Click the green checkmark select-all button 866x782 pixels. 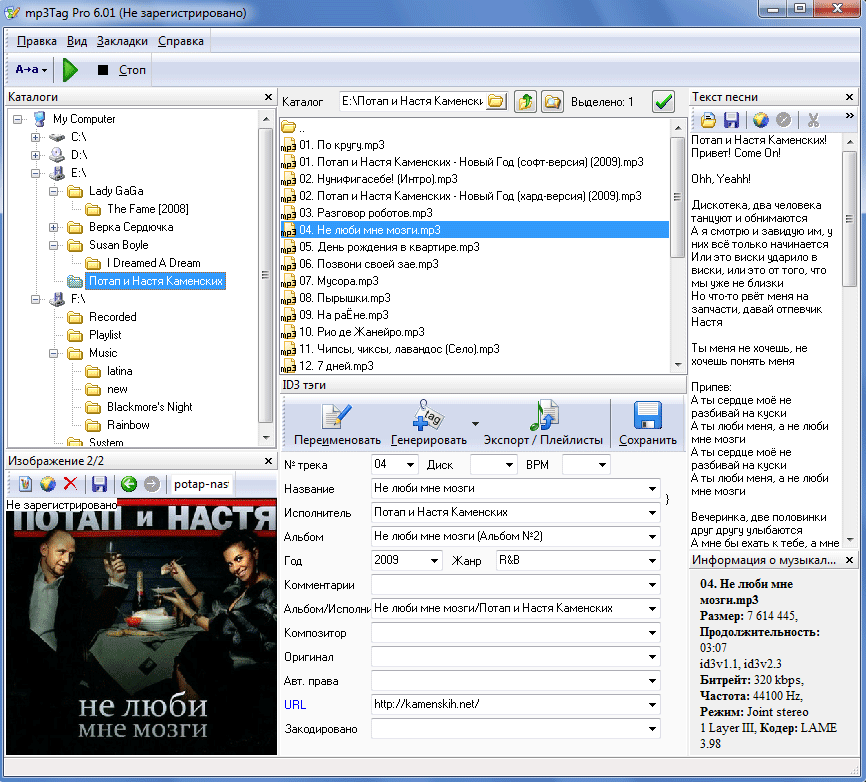coord(663,102)
